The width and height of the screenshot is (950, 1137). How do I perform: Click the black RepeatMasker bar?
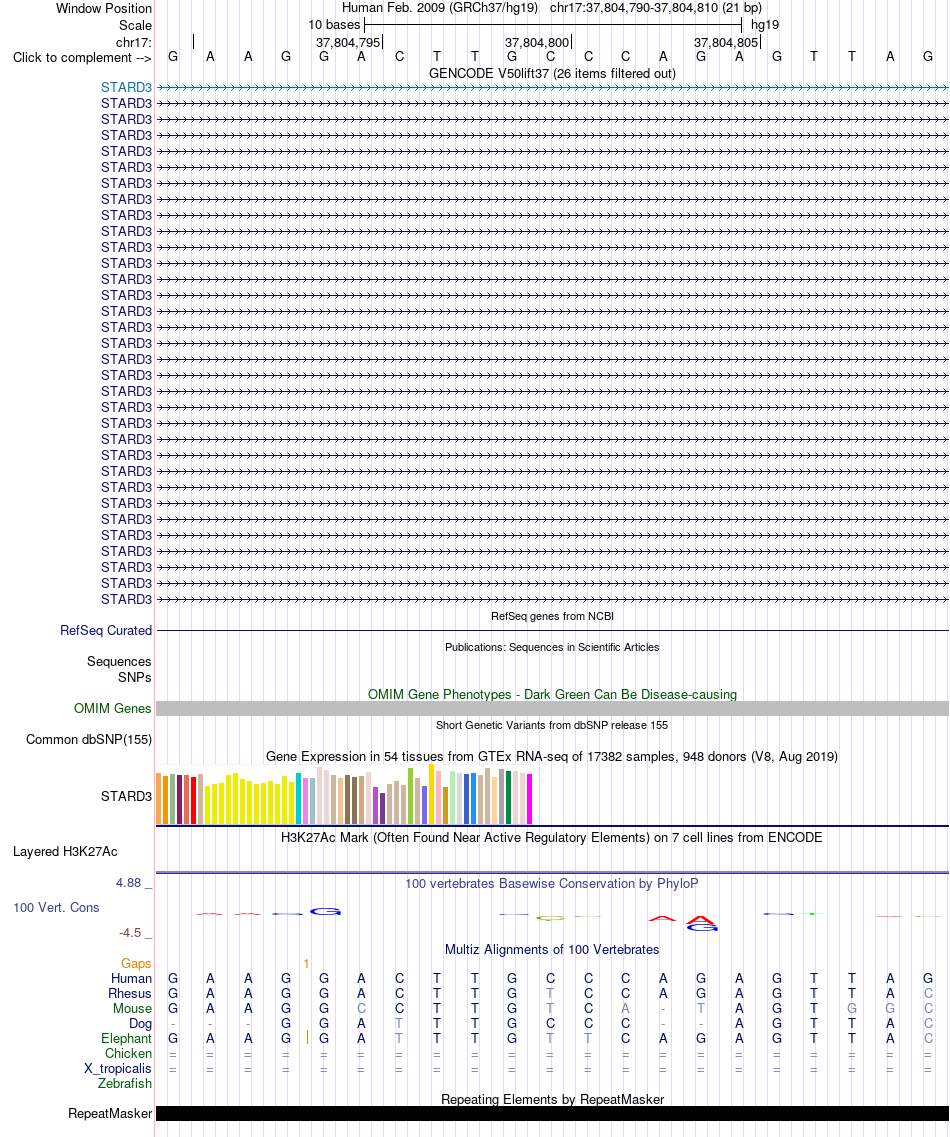pyautogui.click(x=553, y=1113)
